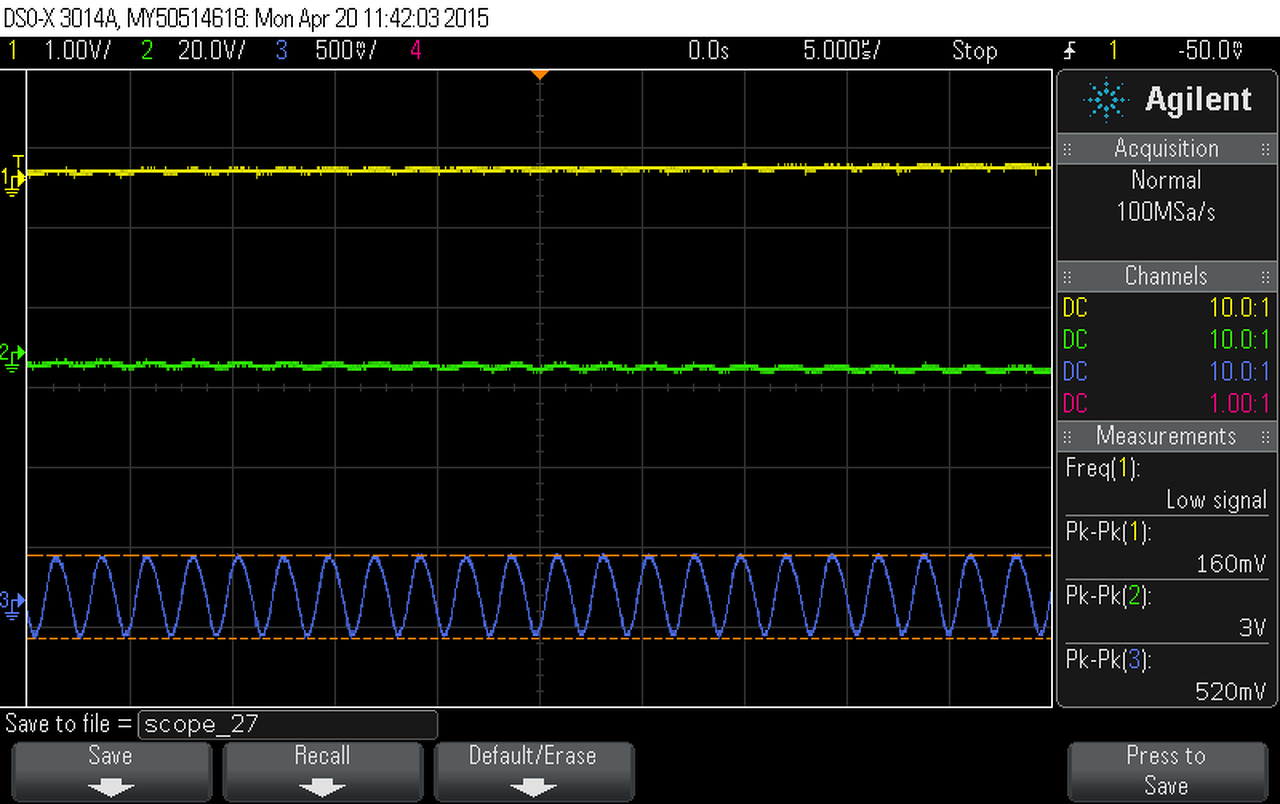Click the Save softkey button
This screenshot has height=804, width=1280.
click(x=110, y=771)
